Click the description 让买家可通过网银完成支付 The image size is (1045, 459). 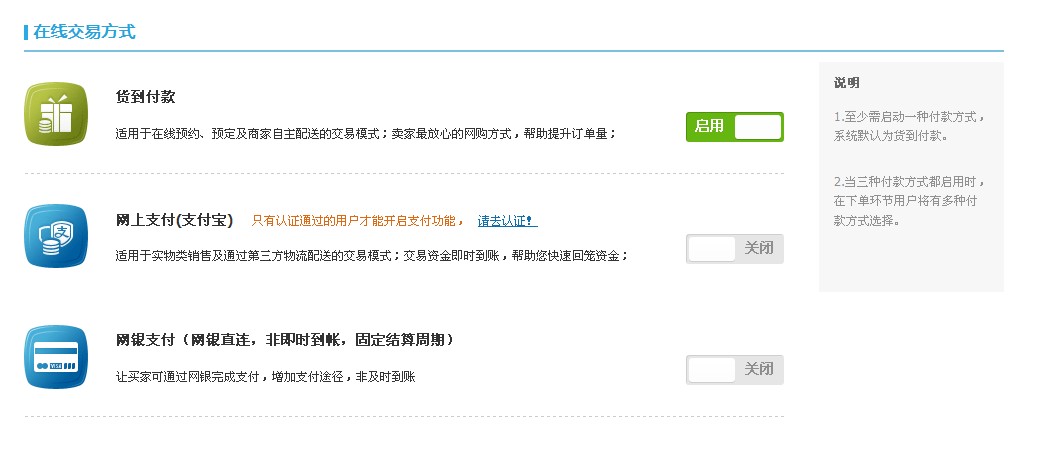[x=265, y=377]
